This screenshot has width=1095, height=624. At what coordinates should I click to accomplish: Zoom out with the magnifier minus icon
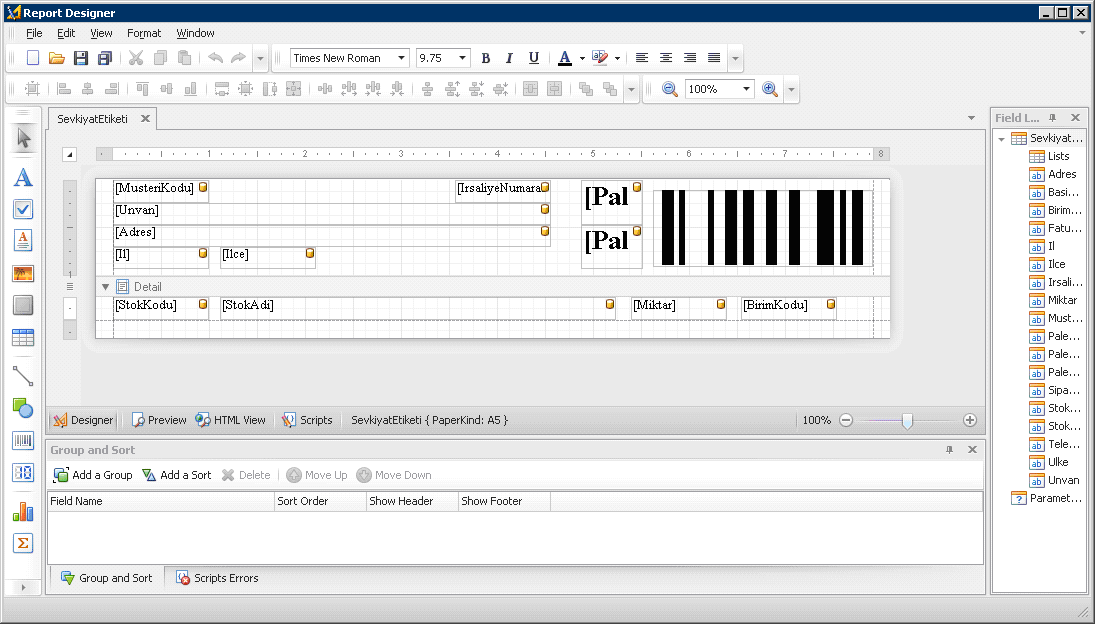(x=669, y=89)
